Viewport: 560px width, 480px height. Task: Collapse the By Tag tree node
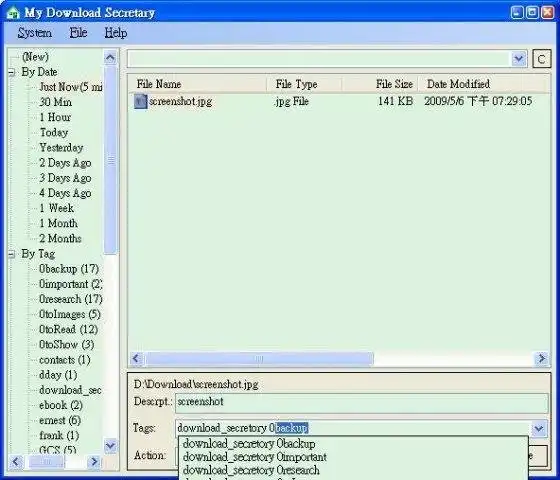pos(11,254)
